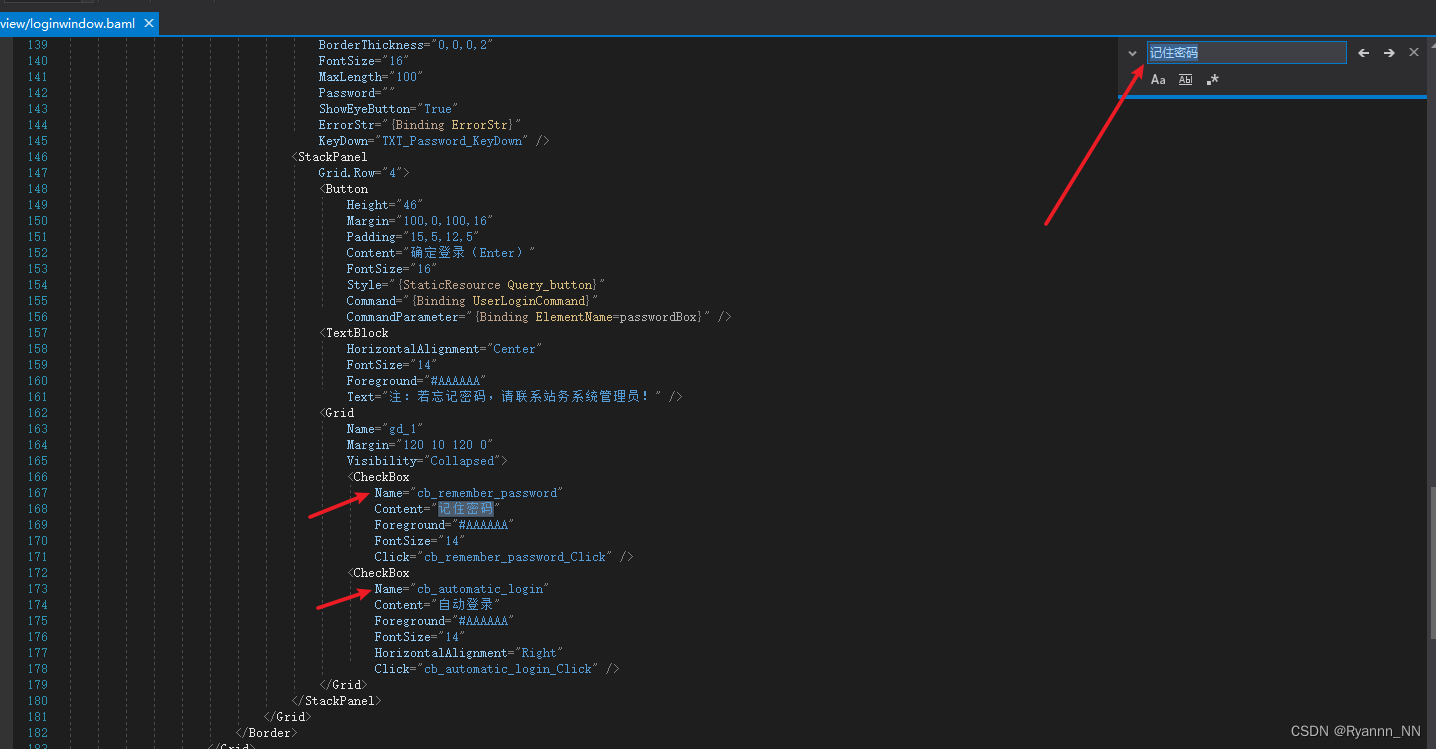Click the search field containing 记住密码
Screen dimensions: 1436x749
[x=1246, y=53]
